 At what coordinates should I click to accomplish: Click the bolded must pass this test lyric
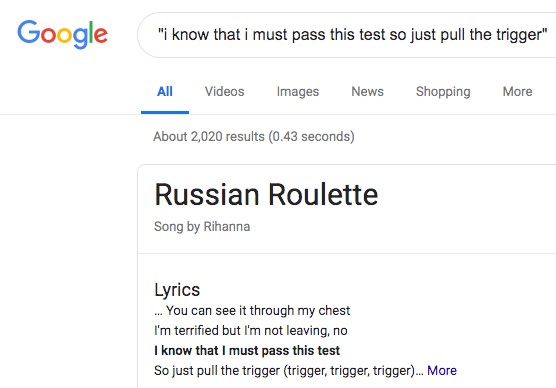click(x=247, y=350)
